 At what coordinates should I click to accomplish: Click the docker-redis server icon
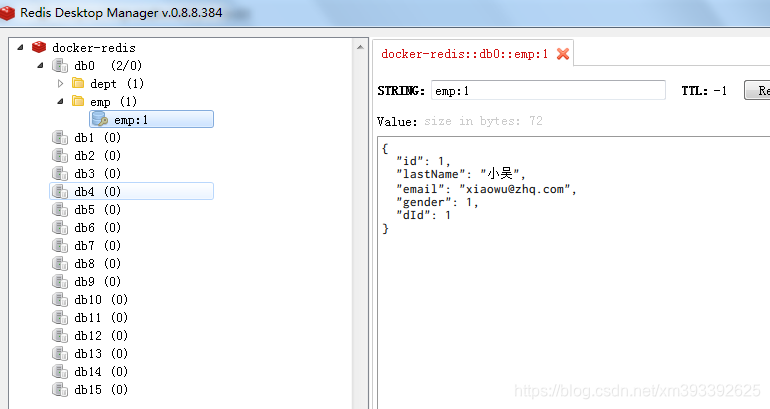pos(39,47)
